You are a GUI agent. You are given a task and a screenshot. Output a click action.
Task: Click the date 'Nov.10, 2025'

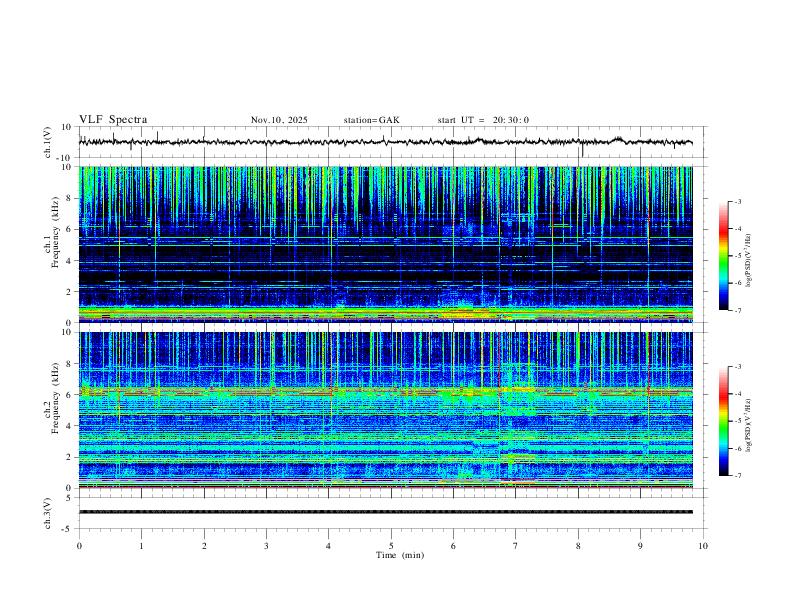pos(279,120)
